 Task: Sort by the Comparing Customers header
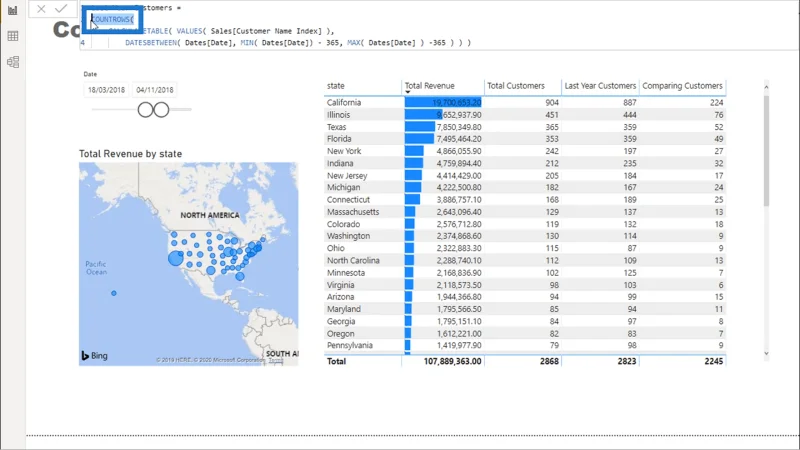682,86
